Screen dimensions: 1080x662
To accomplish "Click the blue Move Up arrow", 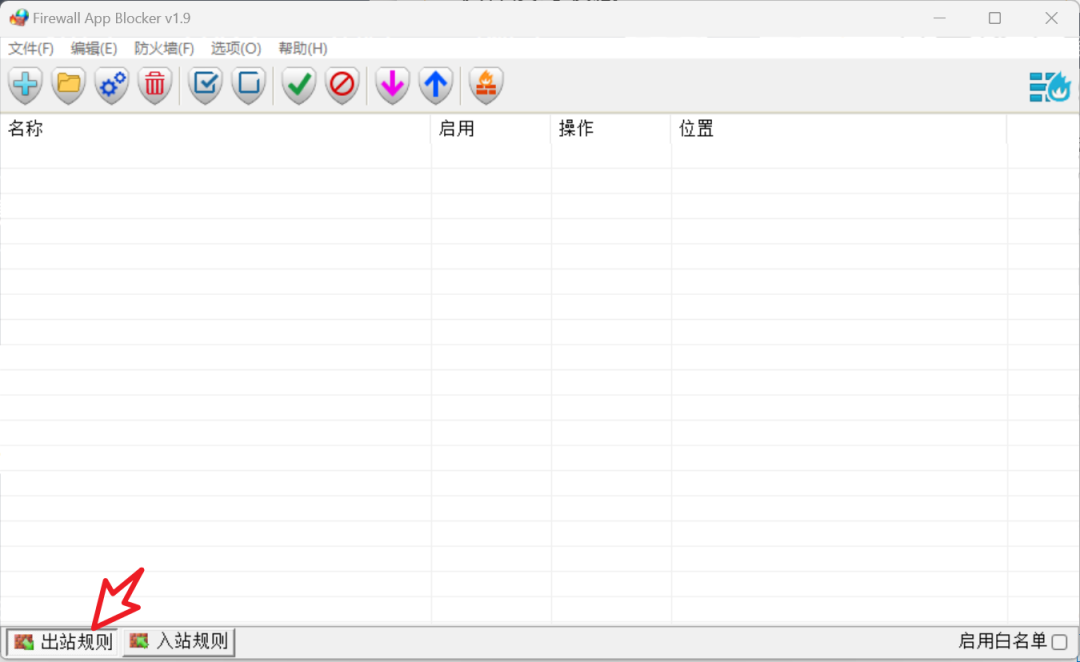I will click(435, 85).
